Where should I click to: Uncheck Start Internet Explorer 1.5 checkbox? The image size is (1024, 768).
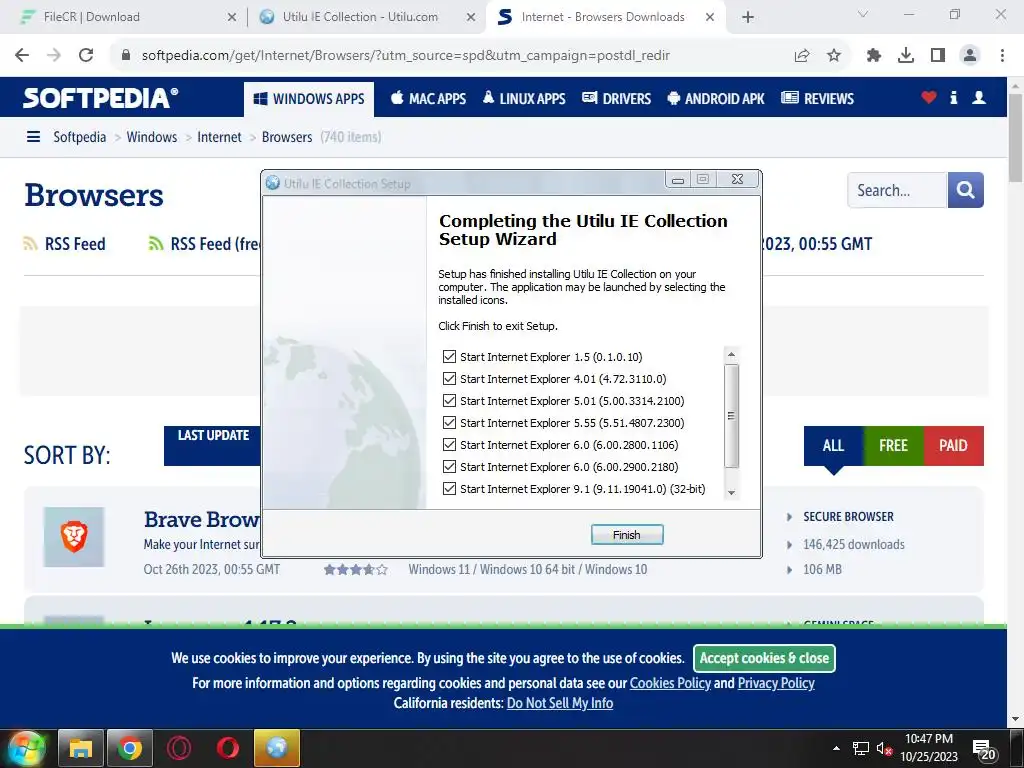pyautogui.click(x=449, y=357)
